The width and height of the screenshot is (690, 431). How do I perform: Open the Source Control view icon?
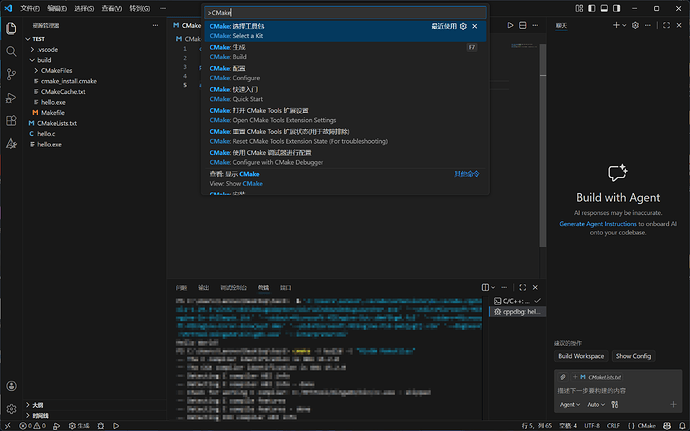click(11, 74)
